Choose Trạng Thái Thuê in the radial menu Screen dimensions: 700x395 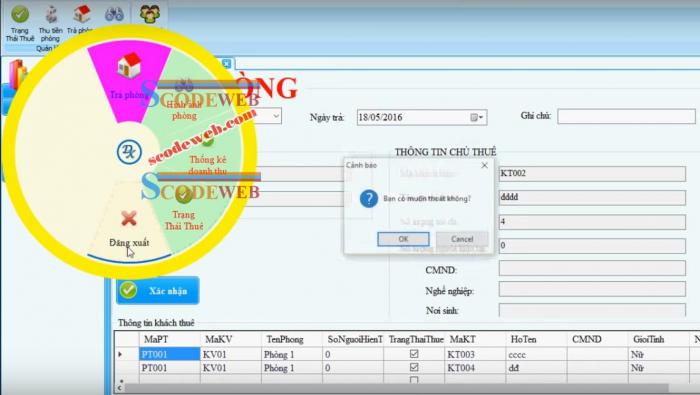[x=183, y=220]
